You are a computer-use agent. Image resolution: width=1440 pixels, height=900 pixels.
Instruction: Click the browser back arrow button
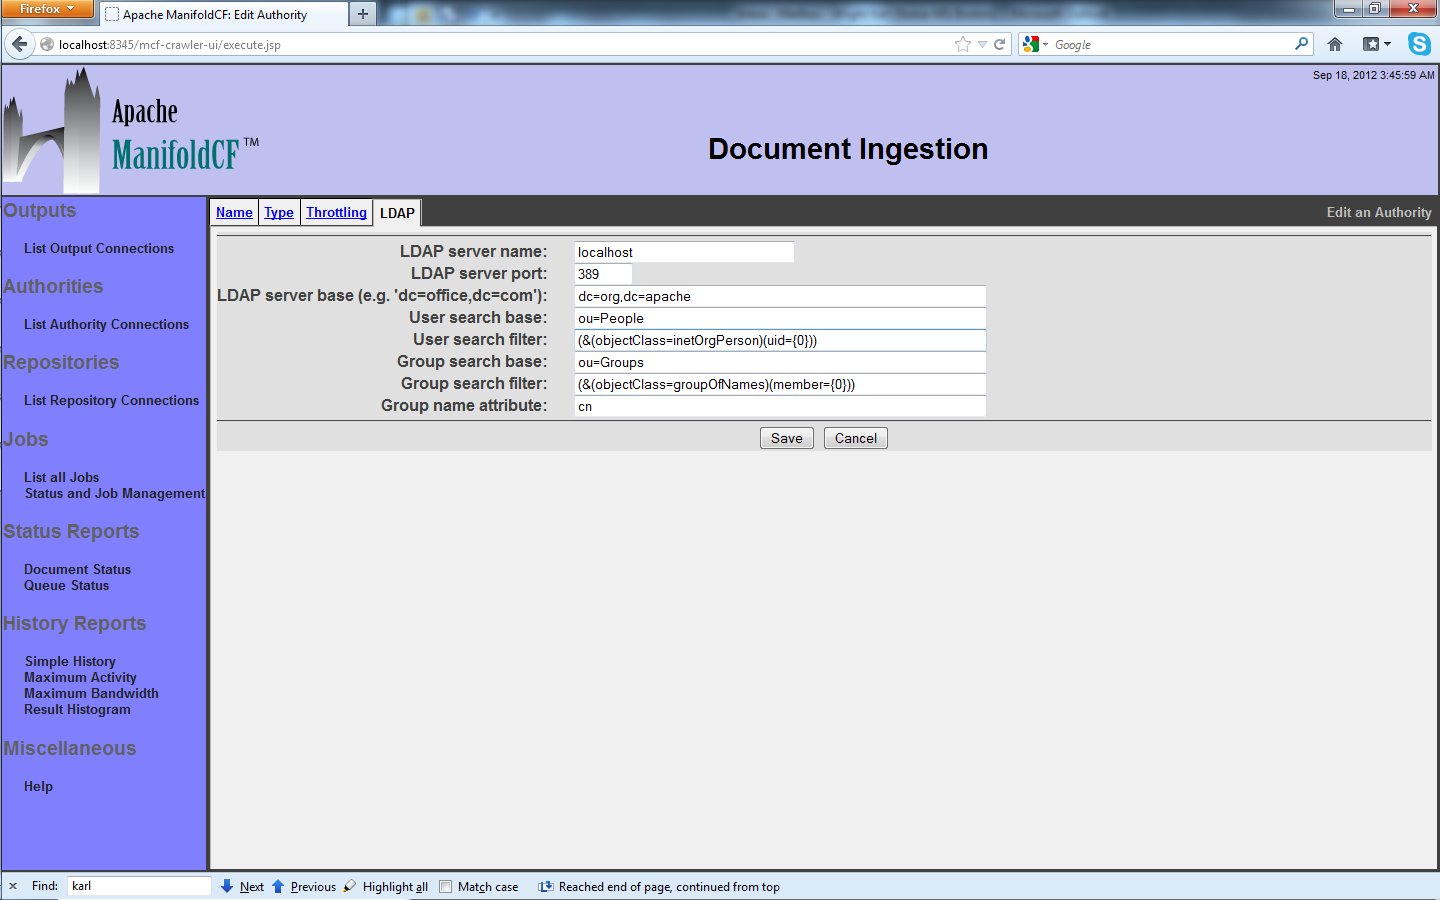pyautogui.click(x=19, y=44)
